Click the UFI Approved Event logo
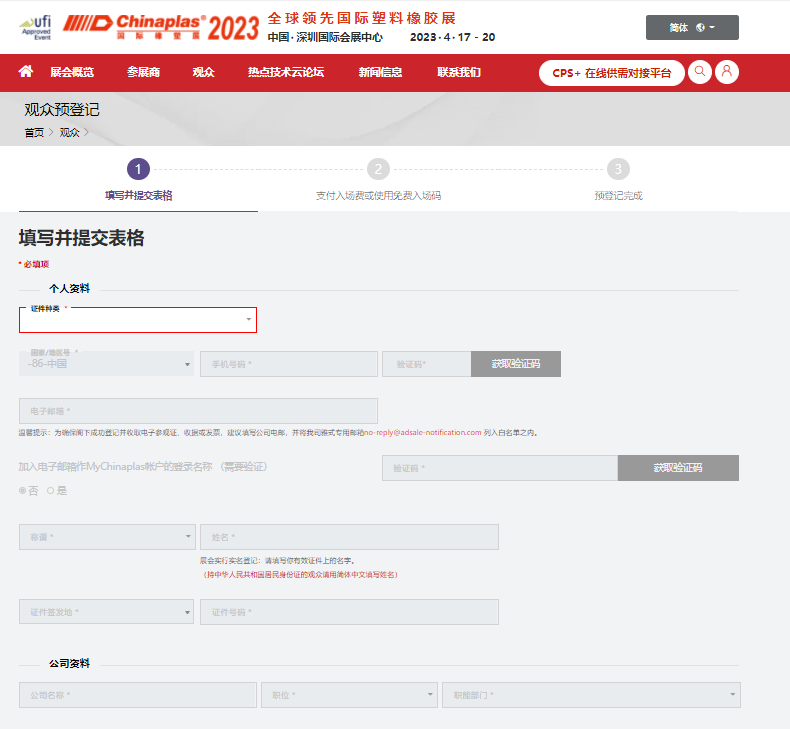 tap(36, 27)
